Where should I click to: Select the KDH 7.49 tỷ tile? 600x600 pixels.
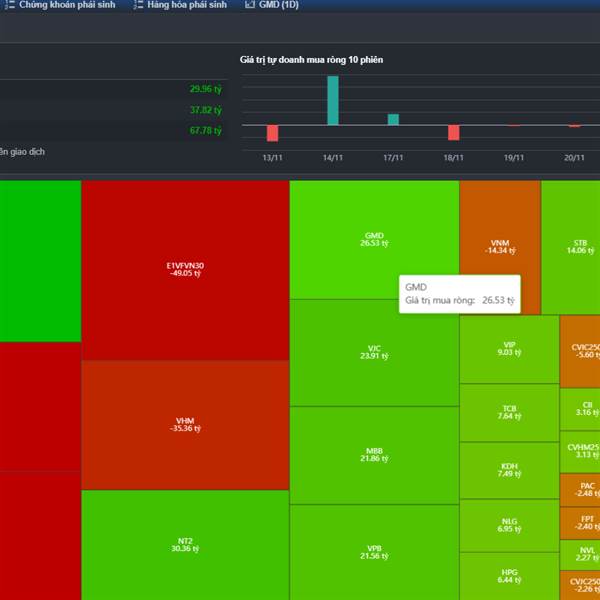[x=509, y=470]
